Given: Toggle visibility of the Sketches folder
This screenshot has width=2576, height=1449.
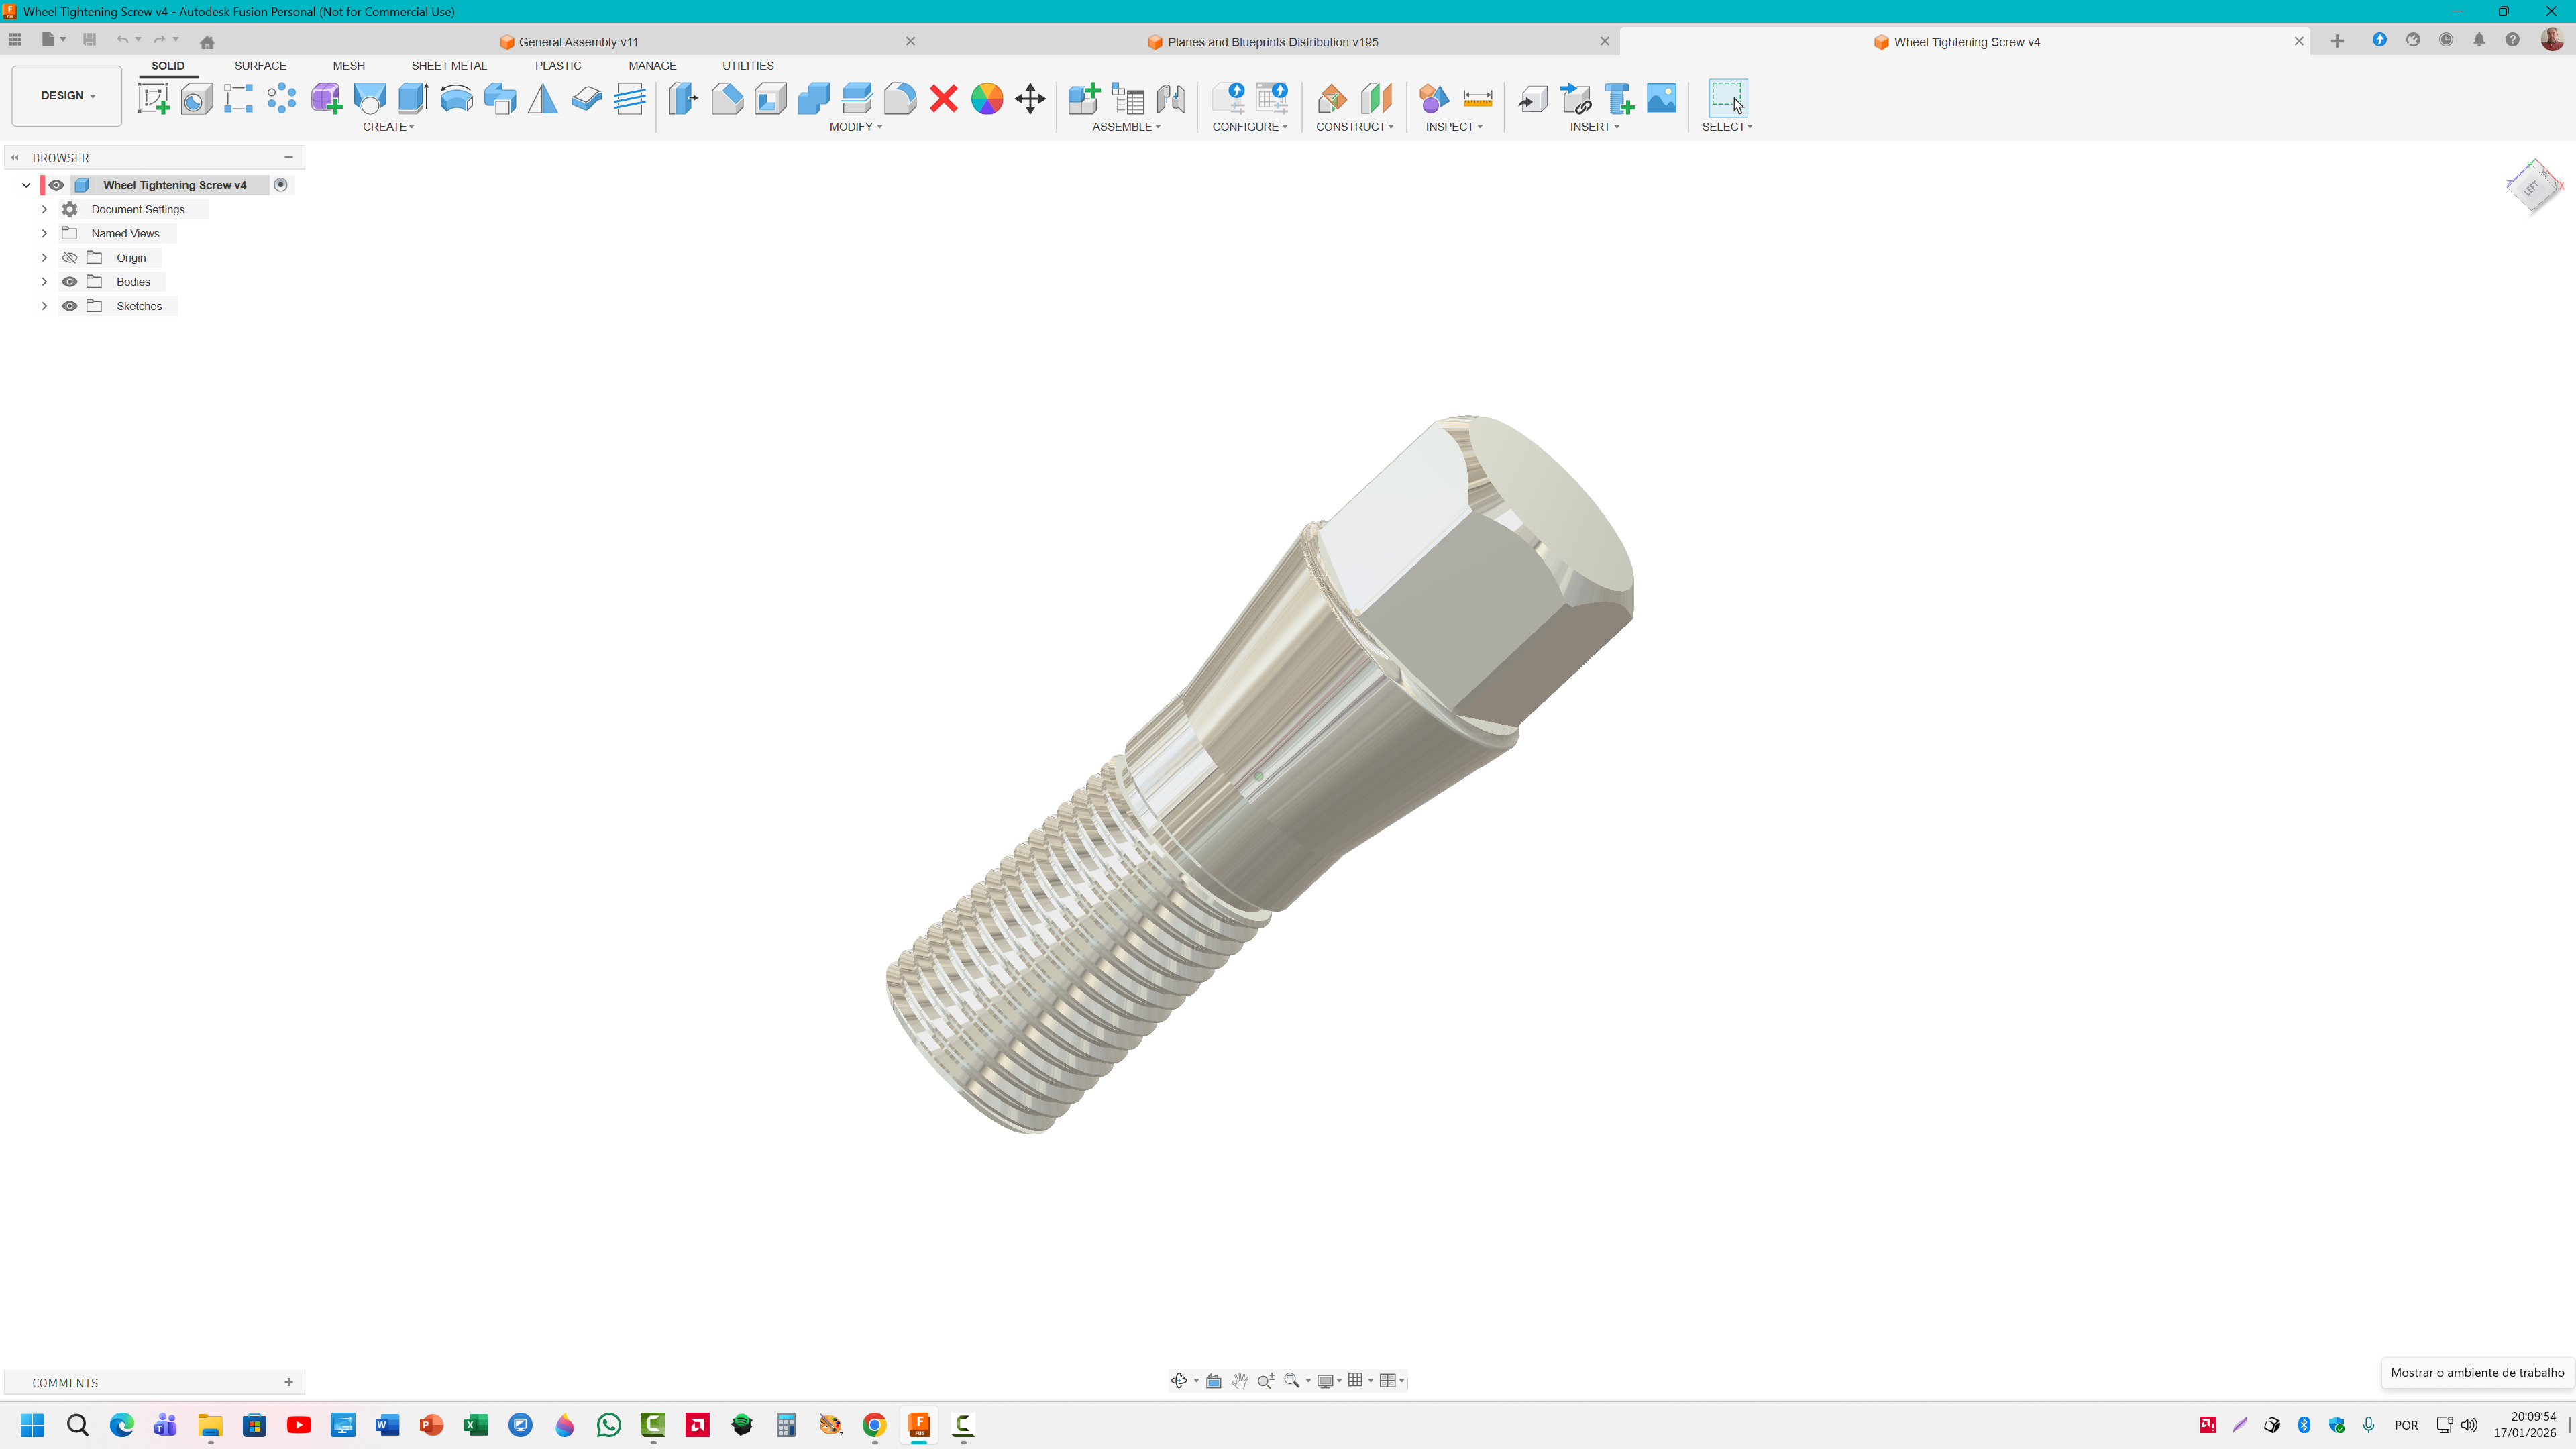Looking at the screenshot, I should [70, 306].
